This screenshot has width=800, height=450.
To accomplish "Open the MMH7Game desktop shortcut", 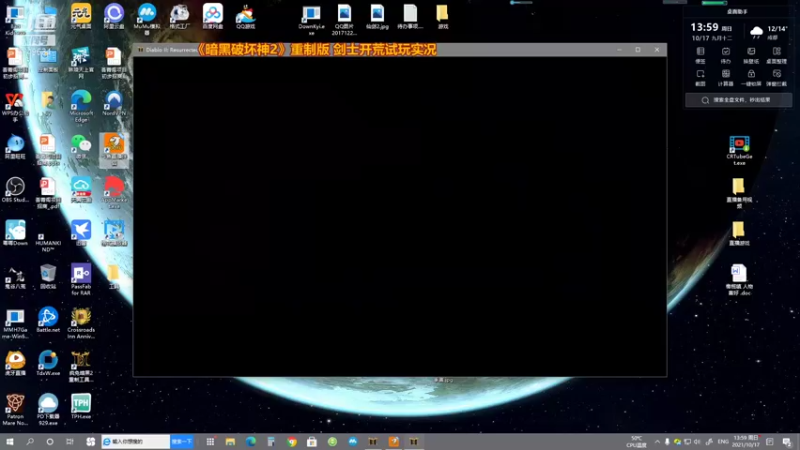I will [15, 323].
